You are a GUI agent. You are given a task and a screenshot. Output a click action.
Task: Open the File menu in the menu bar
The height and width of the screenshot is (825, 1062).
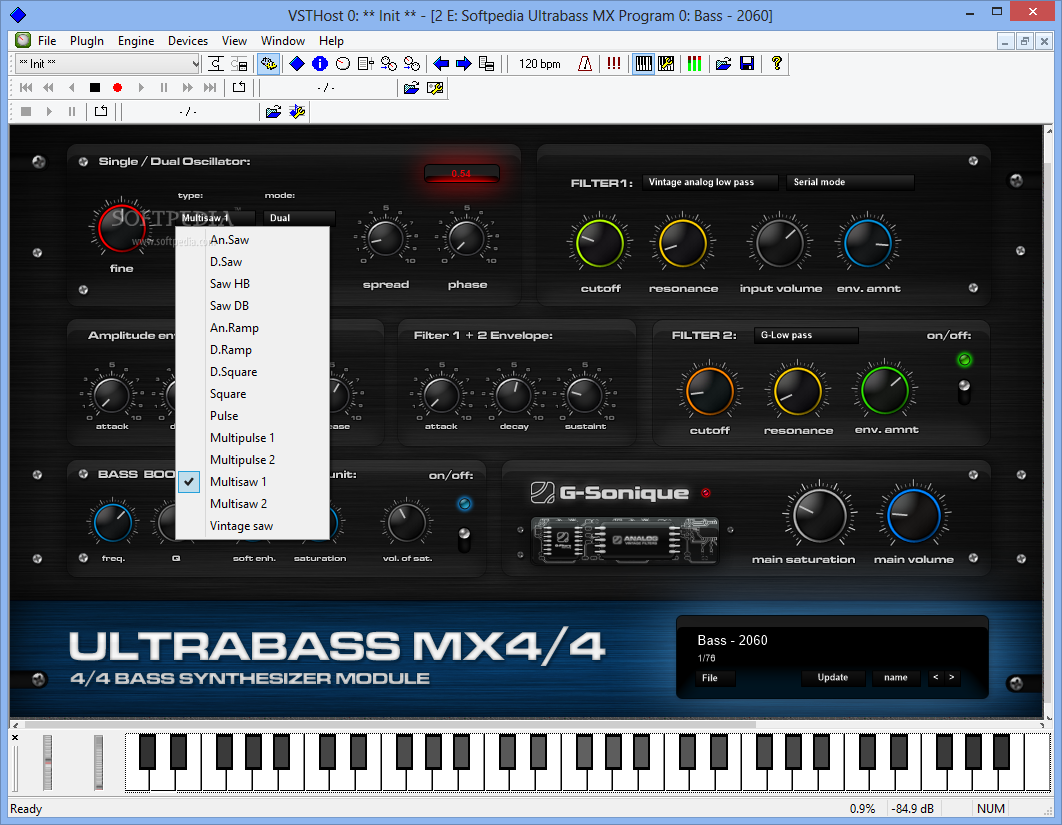pyautogui.click(x=47, y=41)
